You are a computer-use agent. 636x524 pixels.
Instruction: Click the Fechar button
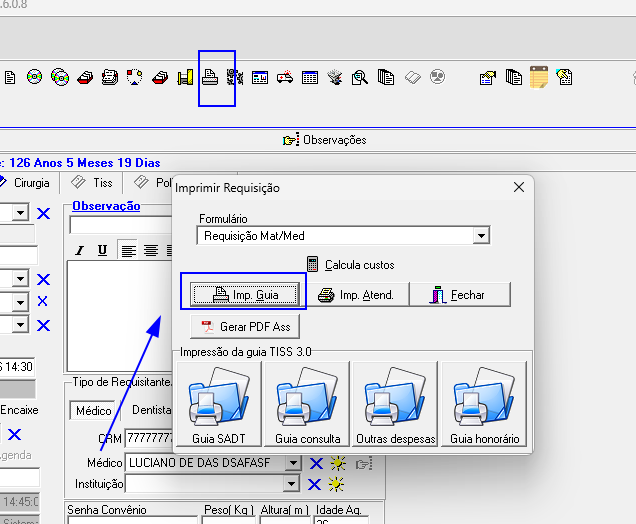click(460, 294)
